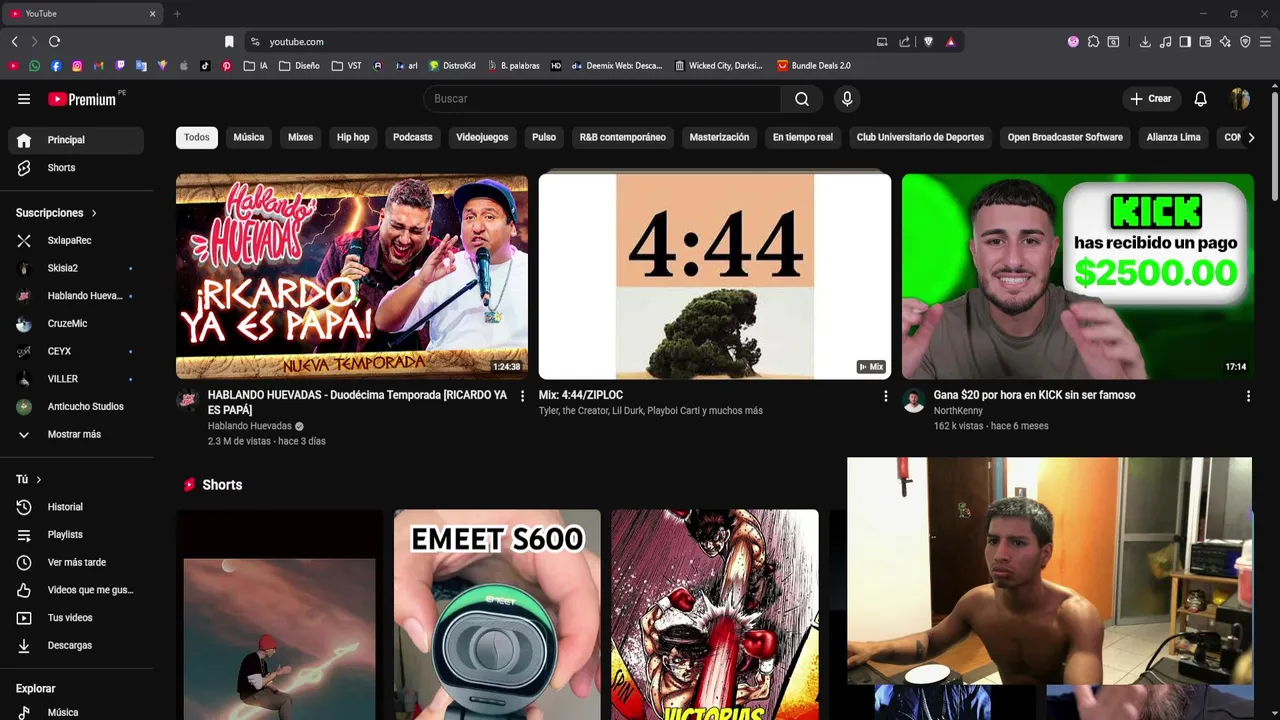Open the browser extensions puzzle icon
Viewport: 1280px width, 720px height.
[1093, 42]
